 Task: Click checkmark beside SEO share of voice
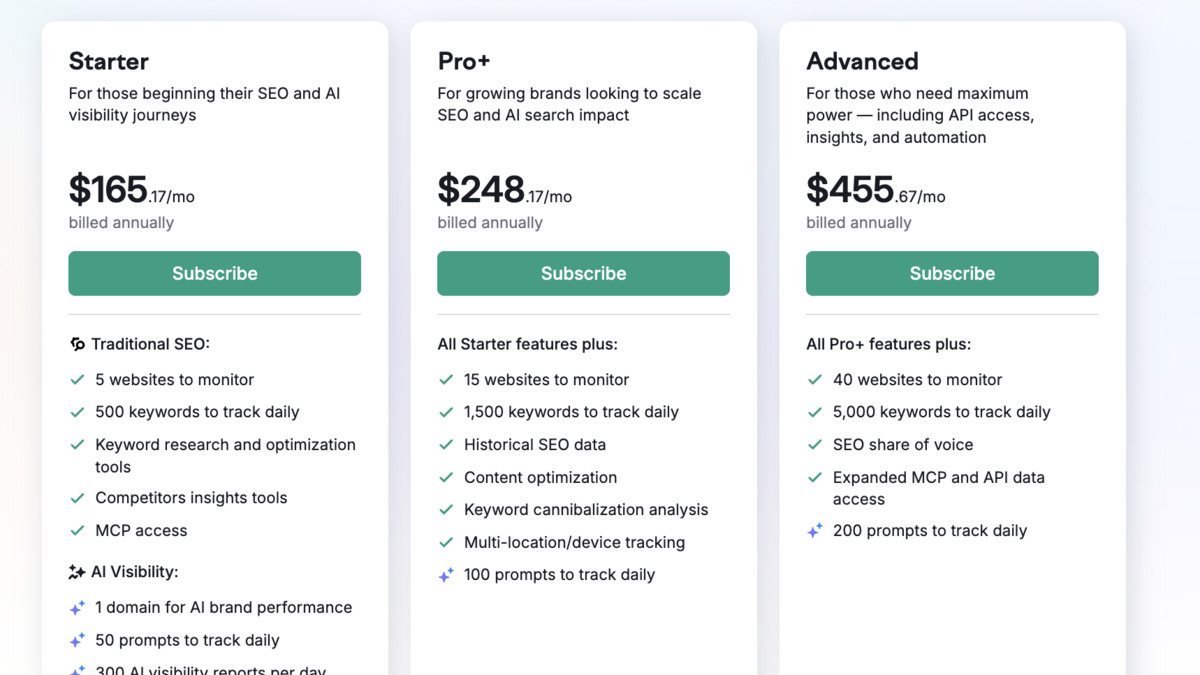point(815,445)
